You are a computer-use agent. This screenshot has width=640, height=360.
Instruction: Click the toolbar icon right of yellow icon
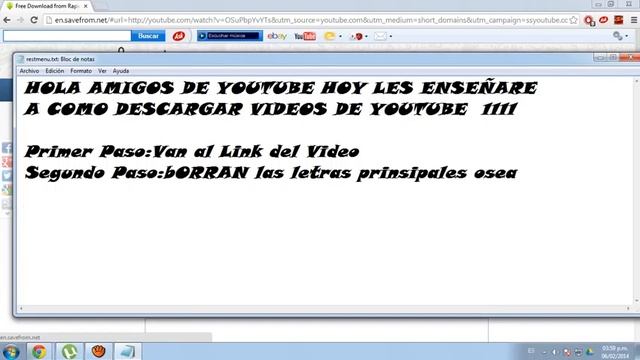point(356,36)
